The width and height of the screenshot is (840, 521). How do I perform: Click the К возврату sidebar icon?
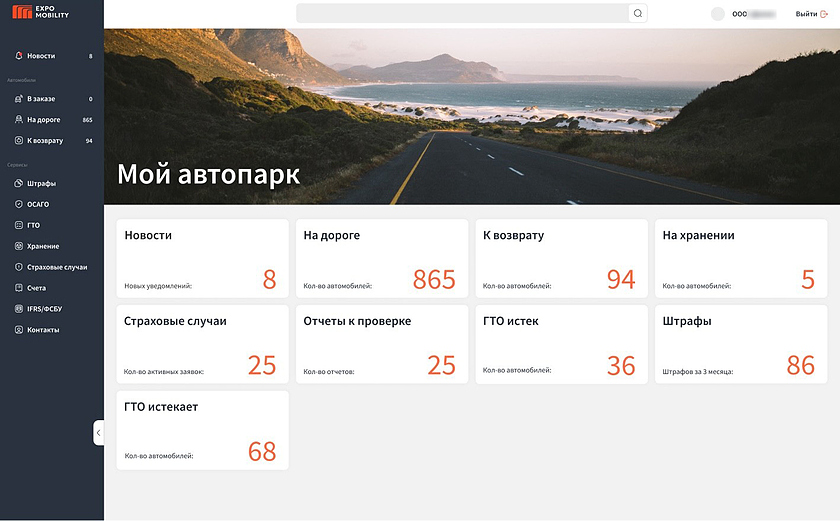[18, 141]
